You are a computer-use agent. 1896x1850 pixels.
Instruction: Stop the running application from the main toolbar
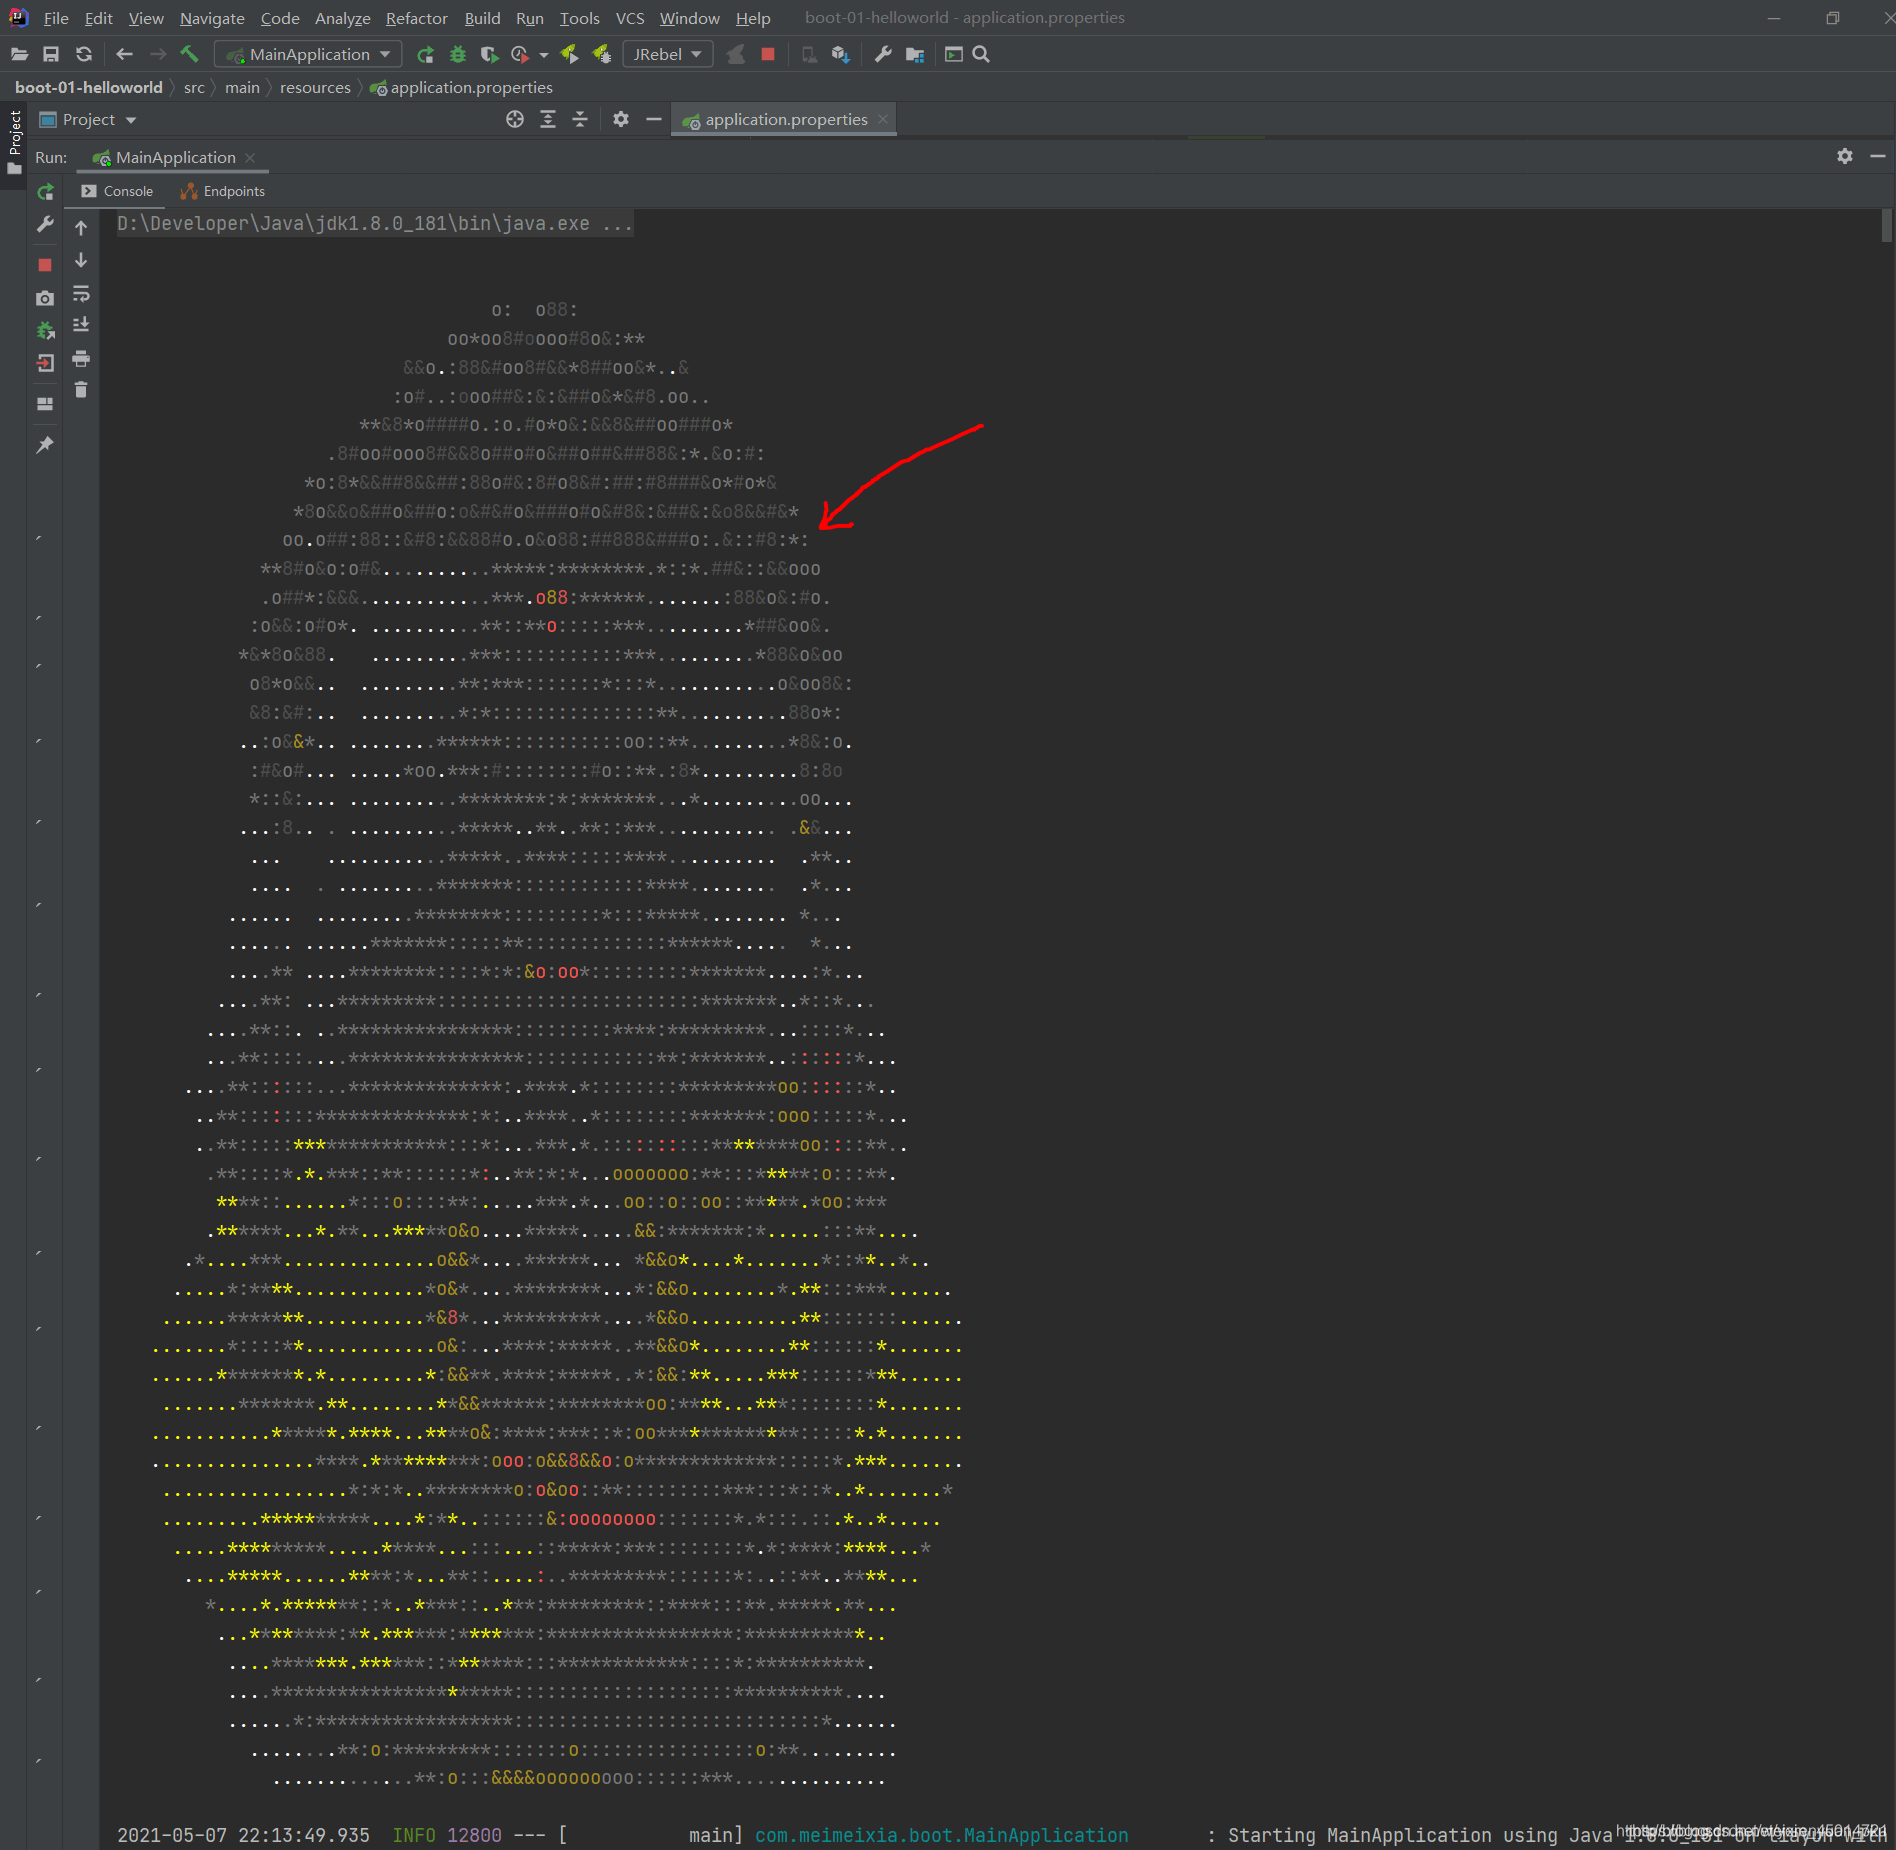768,54
